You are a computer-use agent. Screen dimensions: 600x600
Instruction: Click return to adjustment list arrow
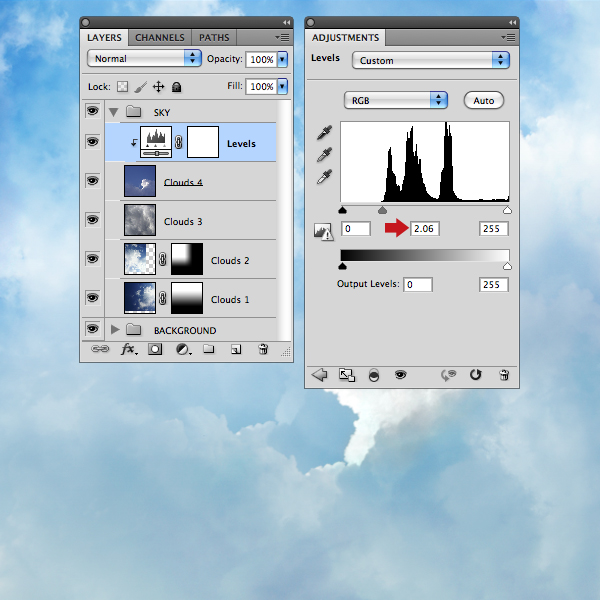click(x=320, y=375)
